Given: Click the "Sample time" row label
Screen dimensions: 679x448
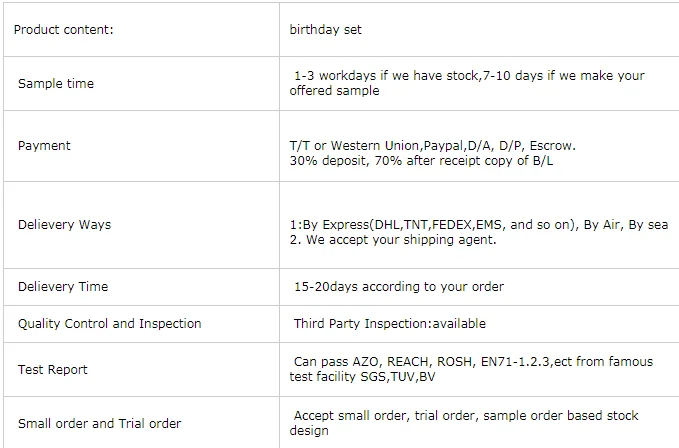Looking at the screenshot, I should pyautogui.click(x=56, y=84).
